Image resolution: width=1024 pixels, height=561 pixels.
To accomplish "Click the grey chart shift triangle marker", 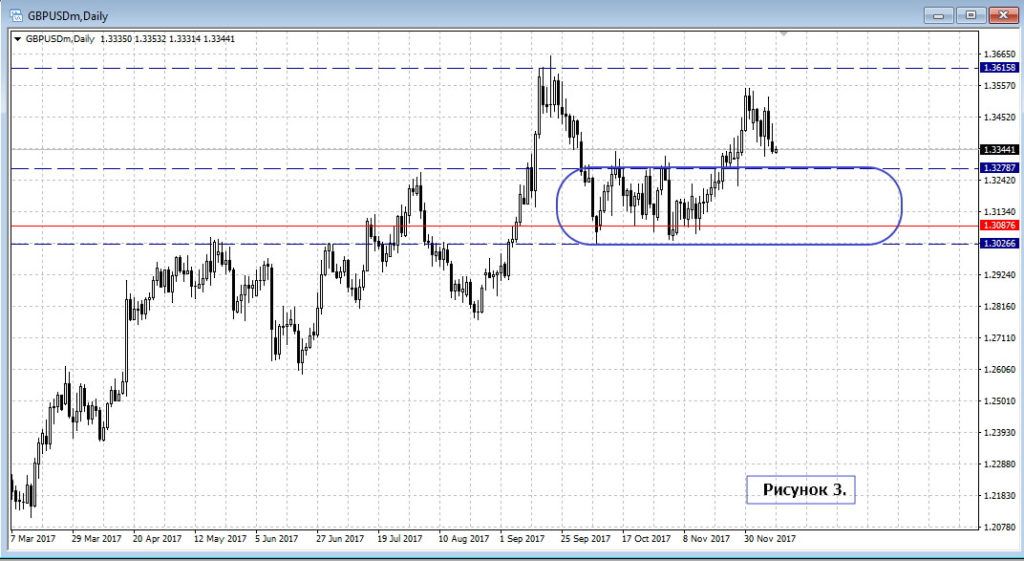I will tap(785, 35).
